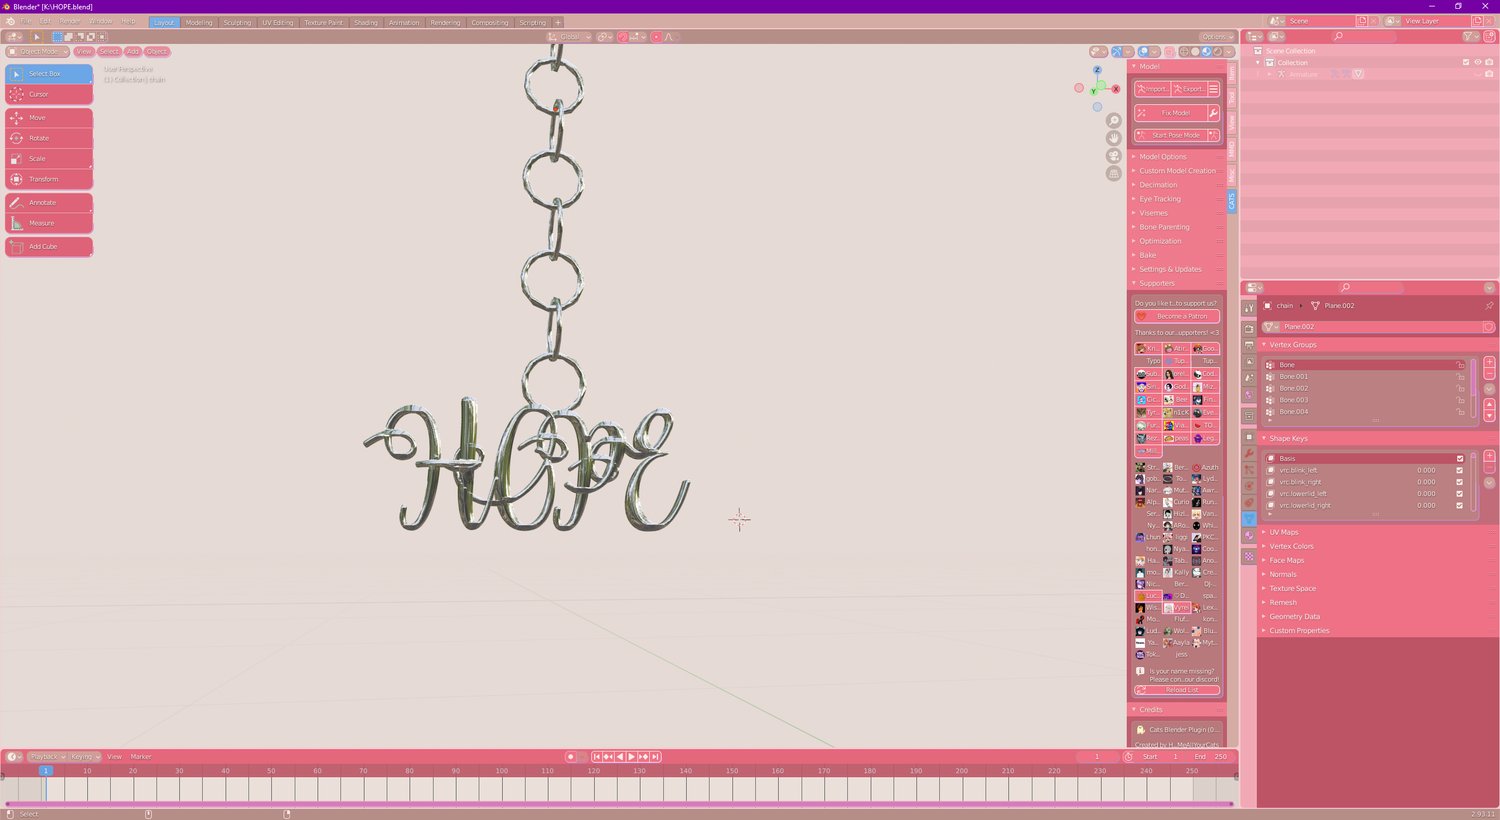Open the viewport Add menu
Viewport: 1500px width, 820px height.
pos(132,52)
